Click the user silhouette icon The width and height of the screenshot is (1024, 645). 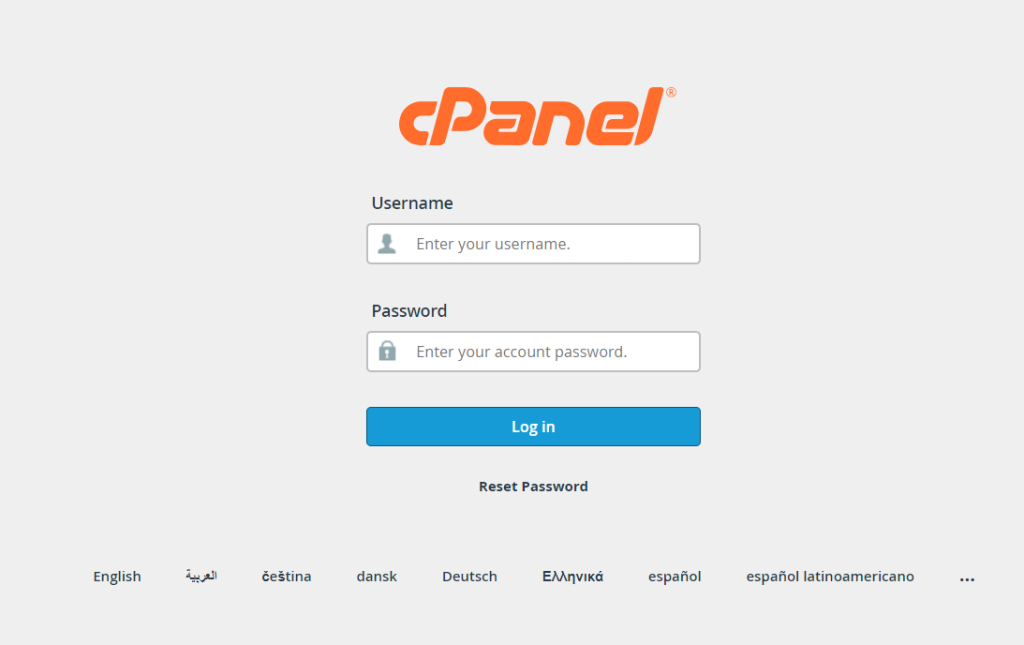click(x=387, y=243)
